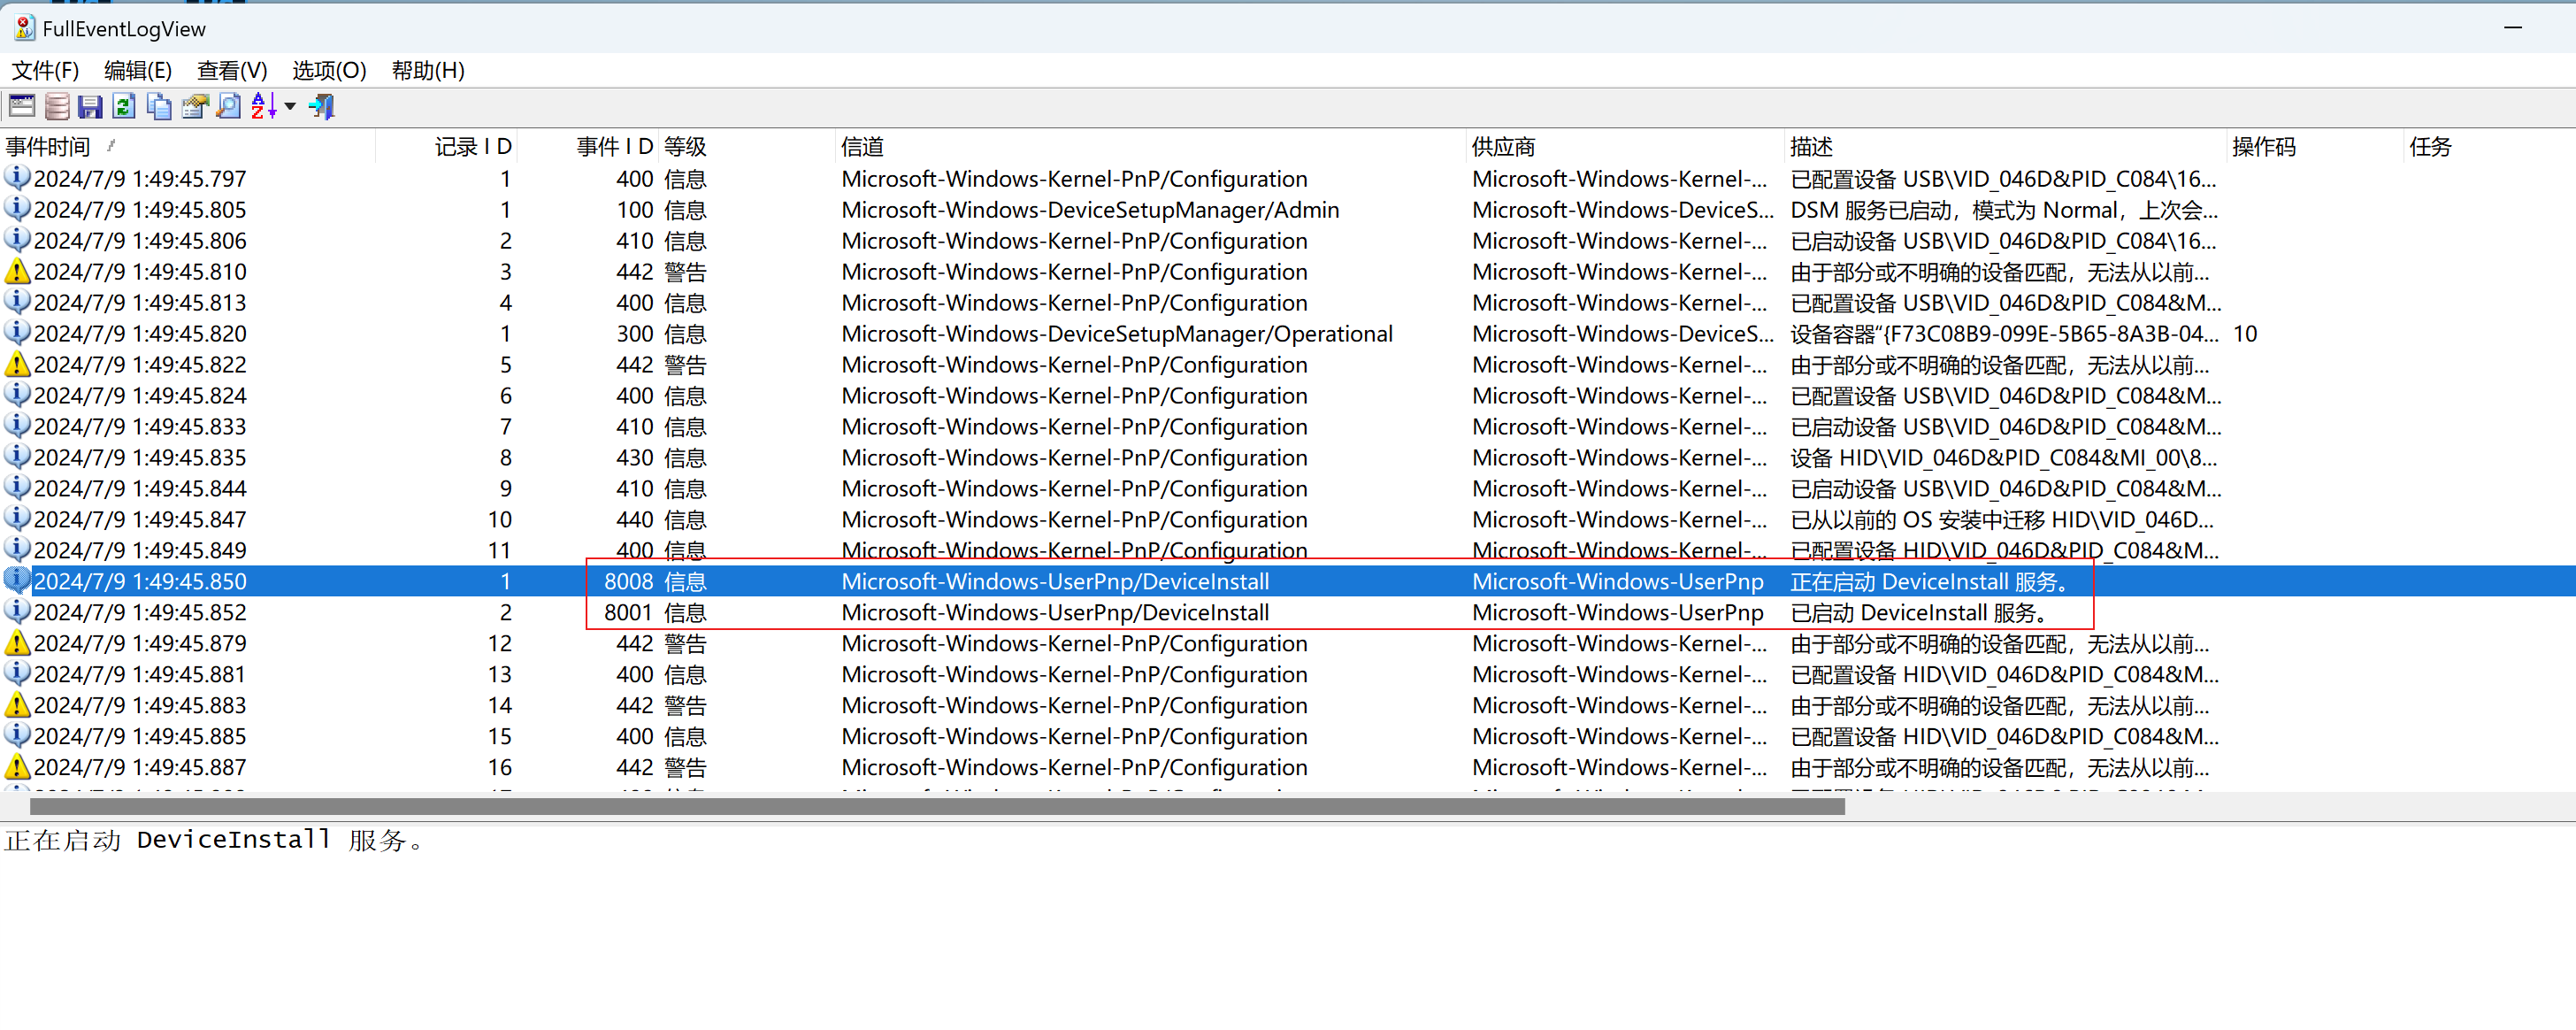Screen dimensions: 2576x1030
Task: Click the green Refresh toolbar icon
Action: [124, 106]
